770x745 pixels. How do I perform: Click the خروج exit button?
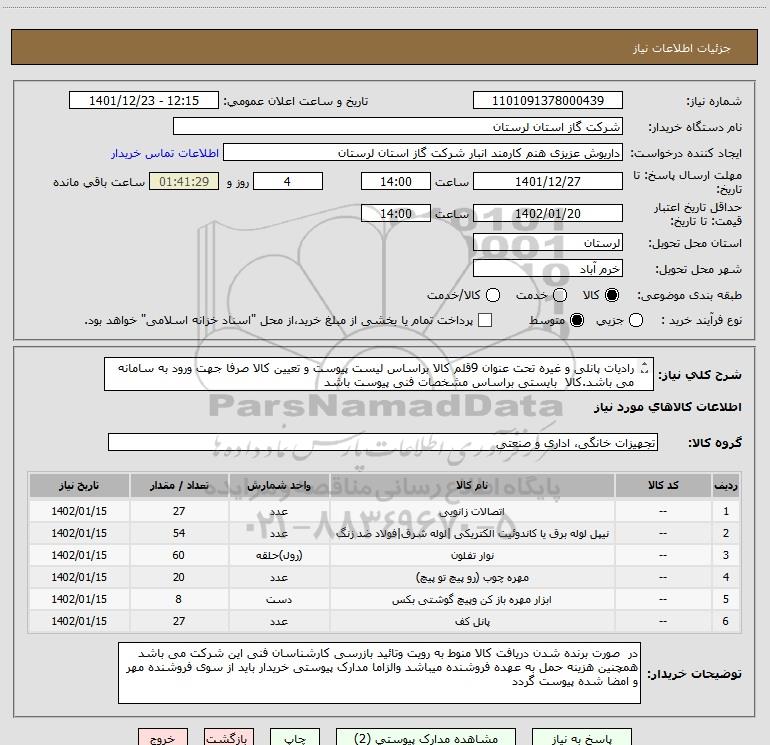[x=163, y=738]
